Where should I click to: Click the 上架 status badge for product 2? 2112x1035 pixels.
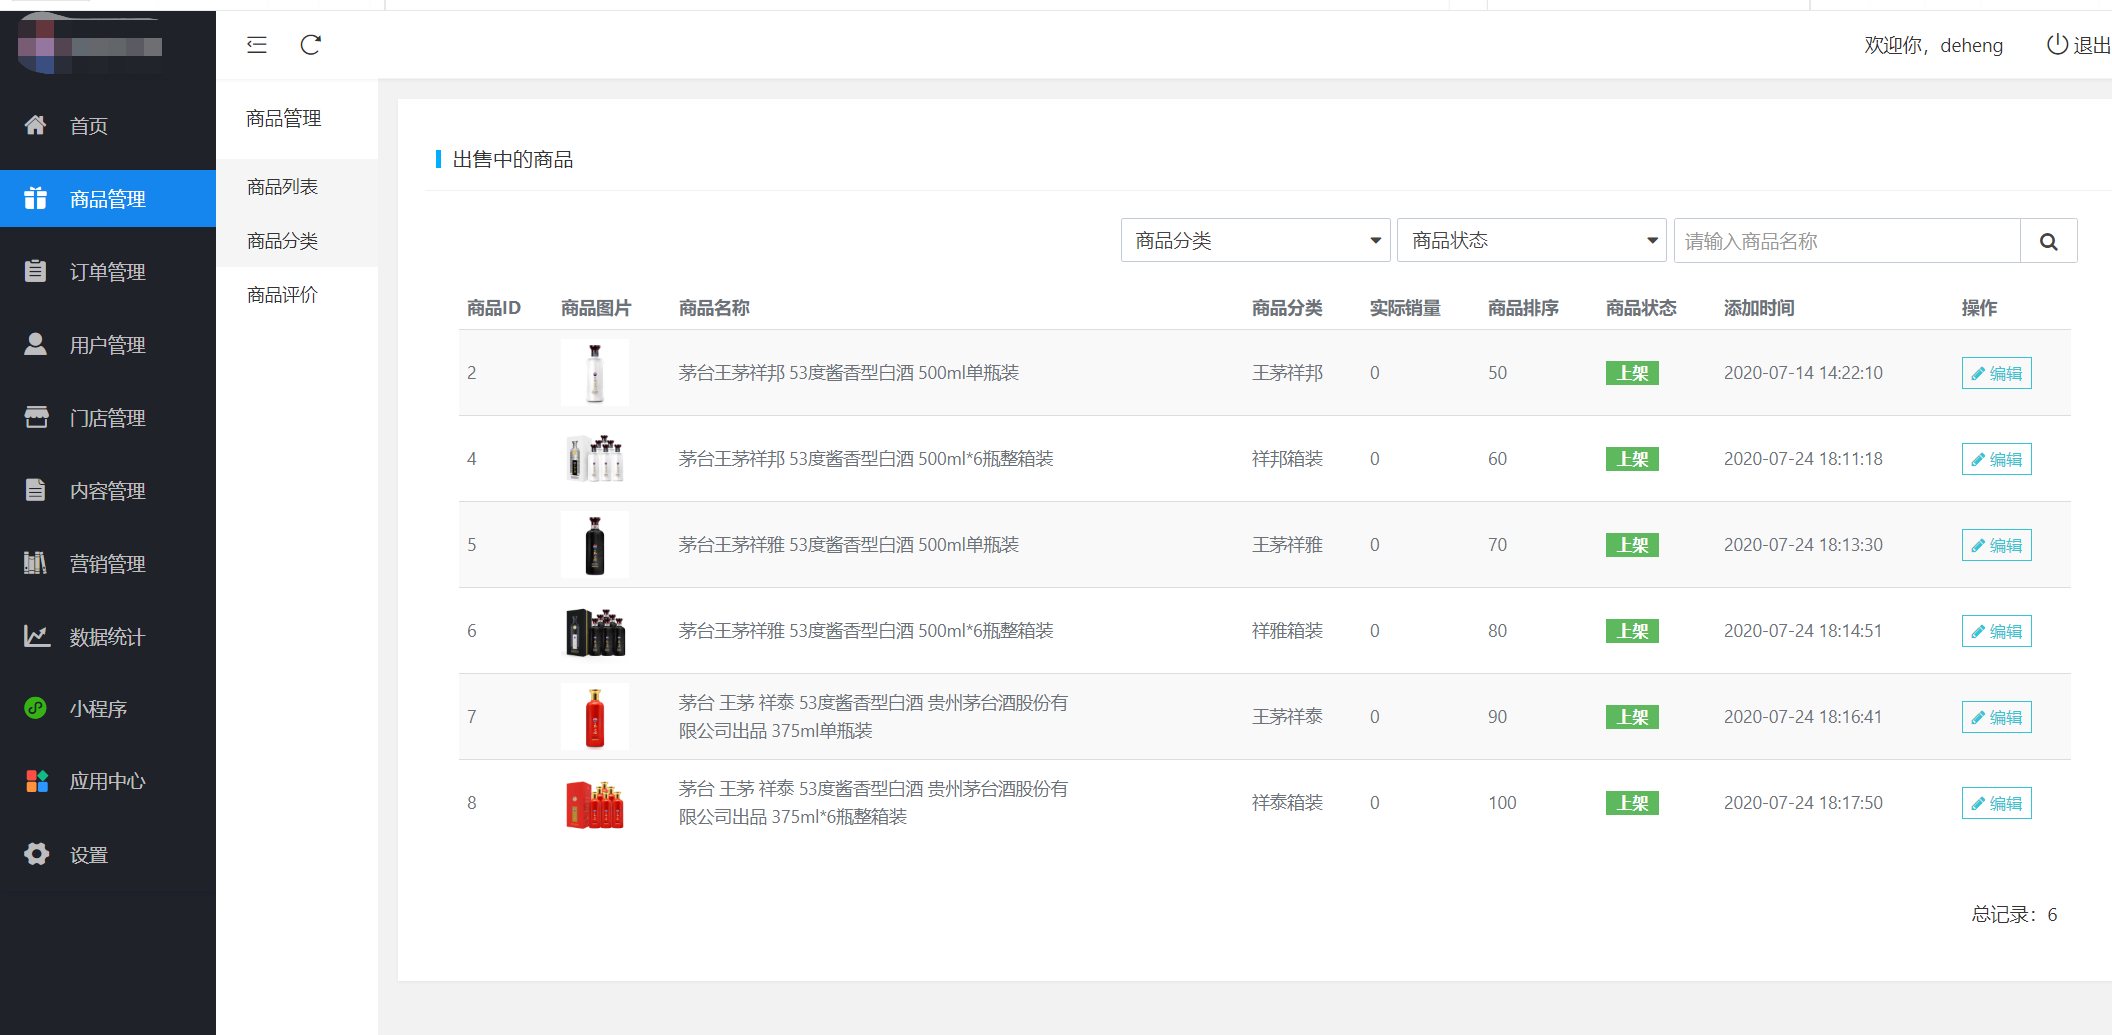point(1632,373)
